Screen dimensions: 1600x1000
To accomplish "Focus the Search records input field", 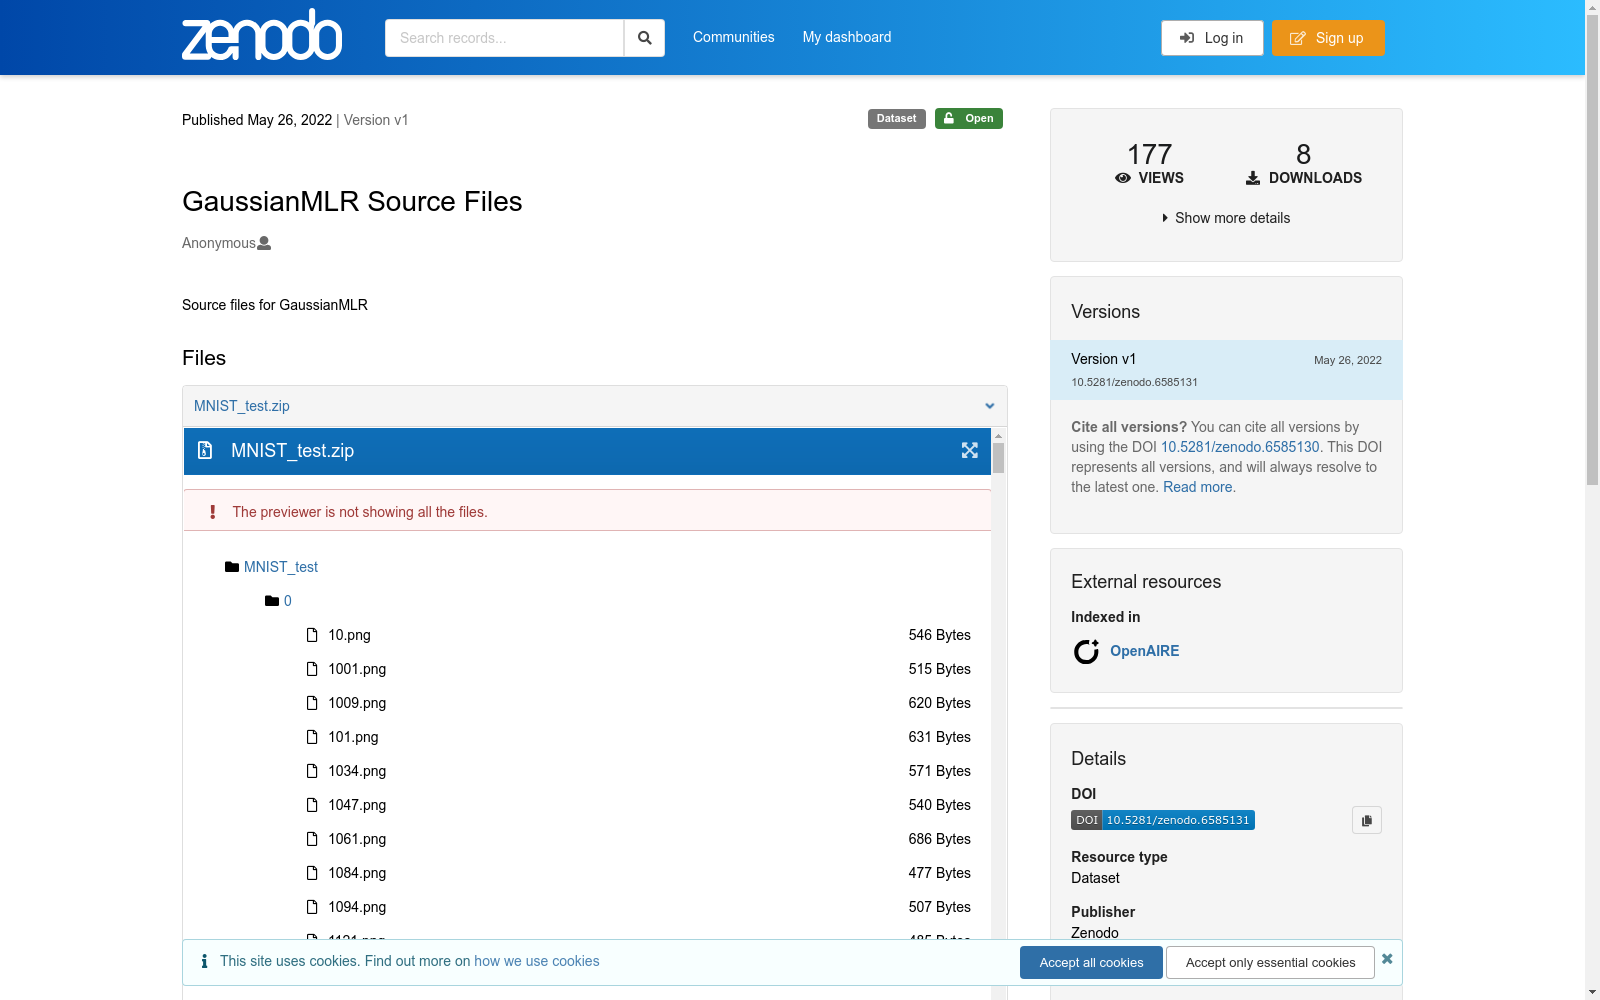I will pos(504,38).
